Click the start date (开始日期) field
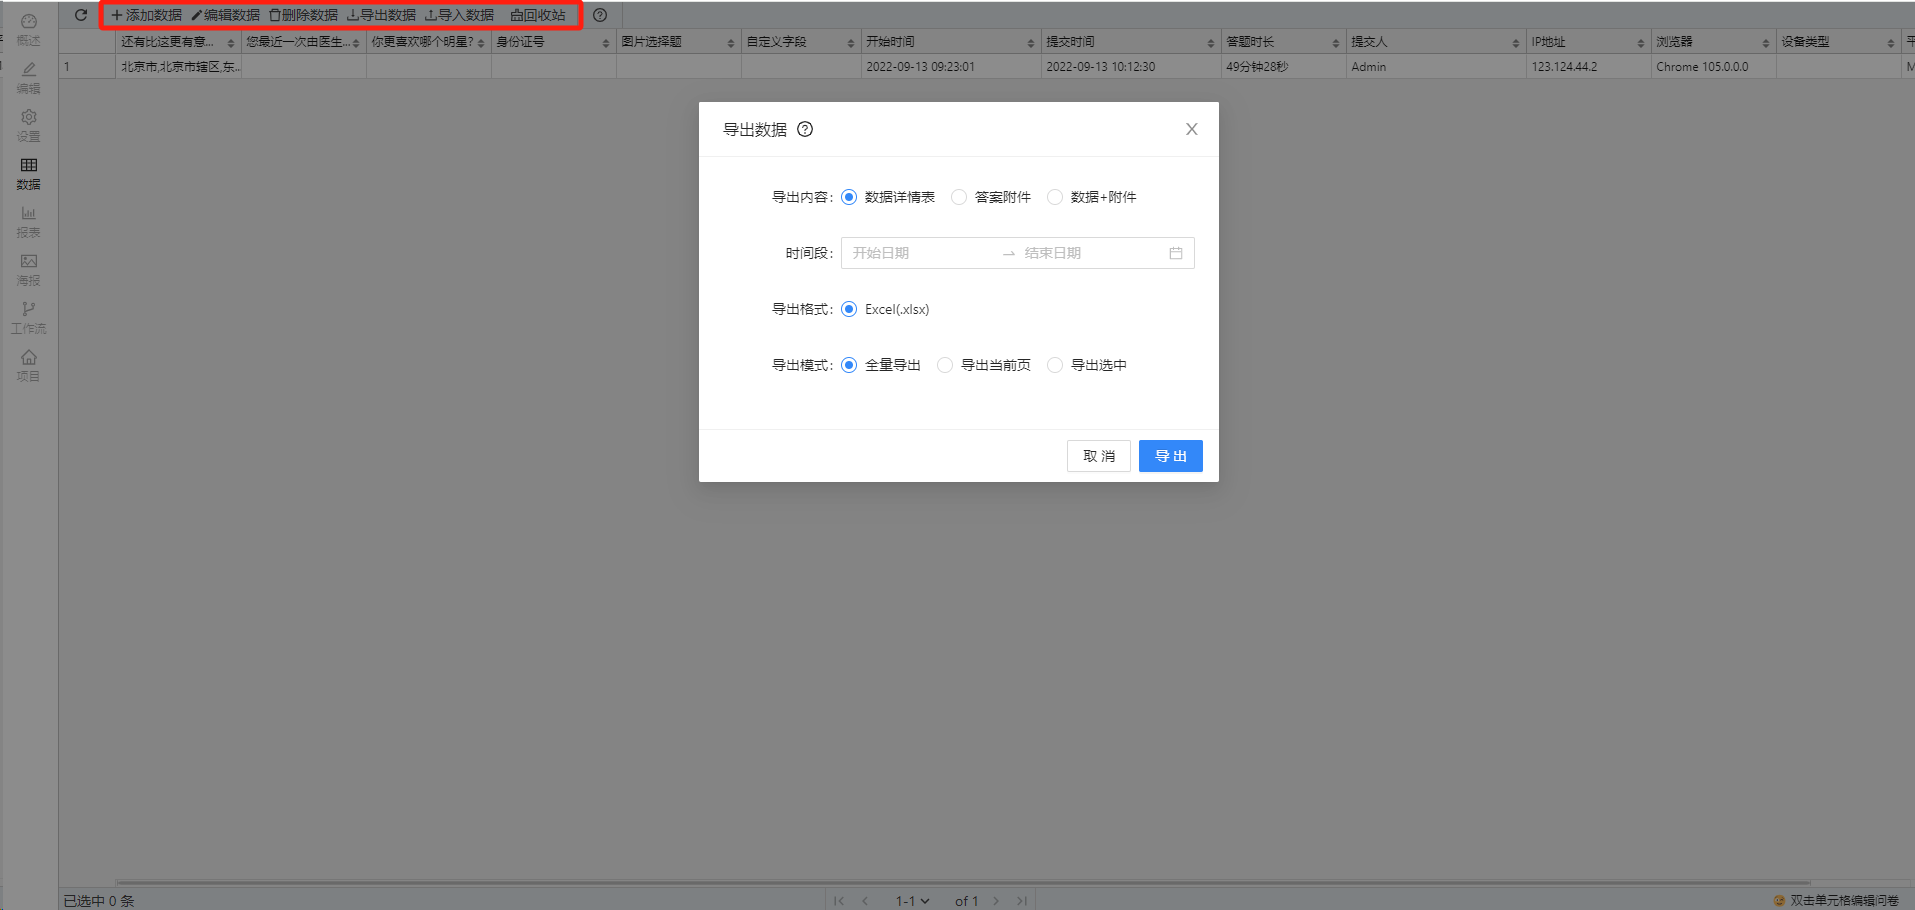The height and width of the screenshot is (910, 1915). (x=920, y=253)
